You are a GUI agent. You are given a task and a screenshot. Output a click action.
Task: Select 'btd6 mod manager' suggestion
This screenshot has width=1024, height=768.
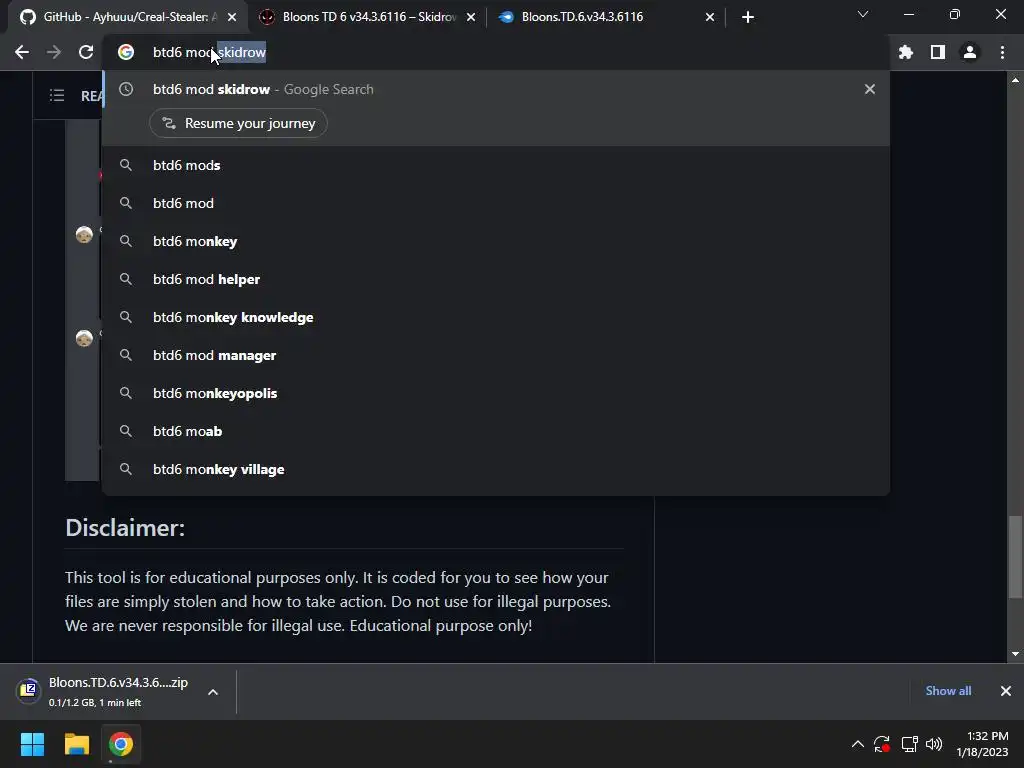pos(495,355)
